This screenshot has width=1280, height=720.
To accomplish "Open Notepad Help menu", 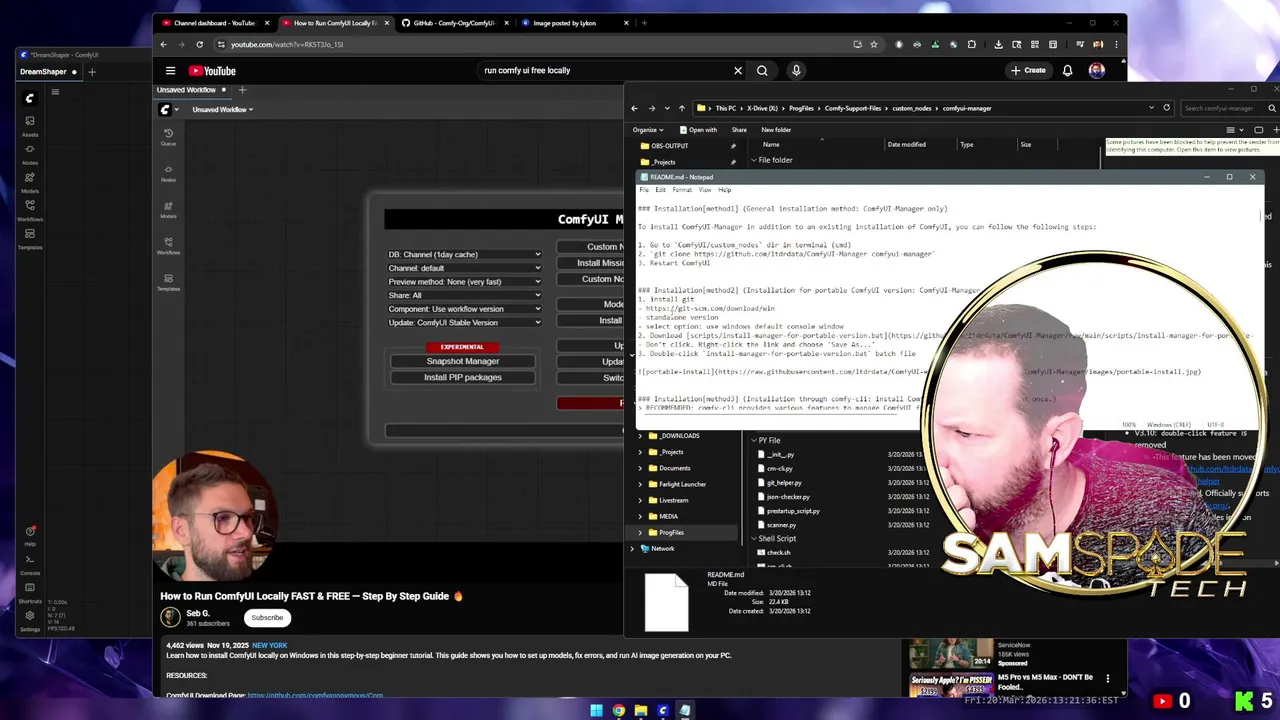I will tap(724, 190).
